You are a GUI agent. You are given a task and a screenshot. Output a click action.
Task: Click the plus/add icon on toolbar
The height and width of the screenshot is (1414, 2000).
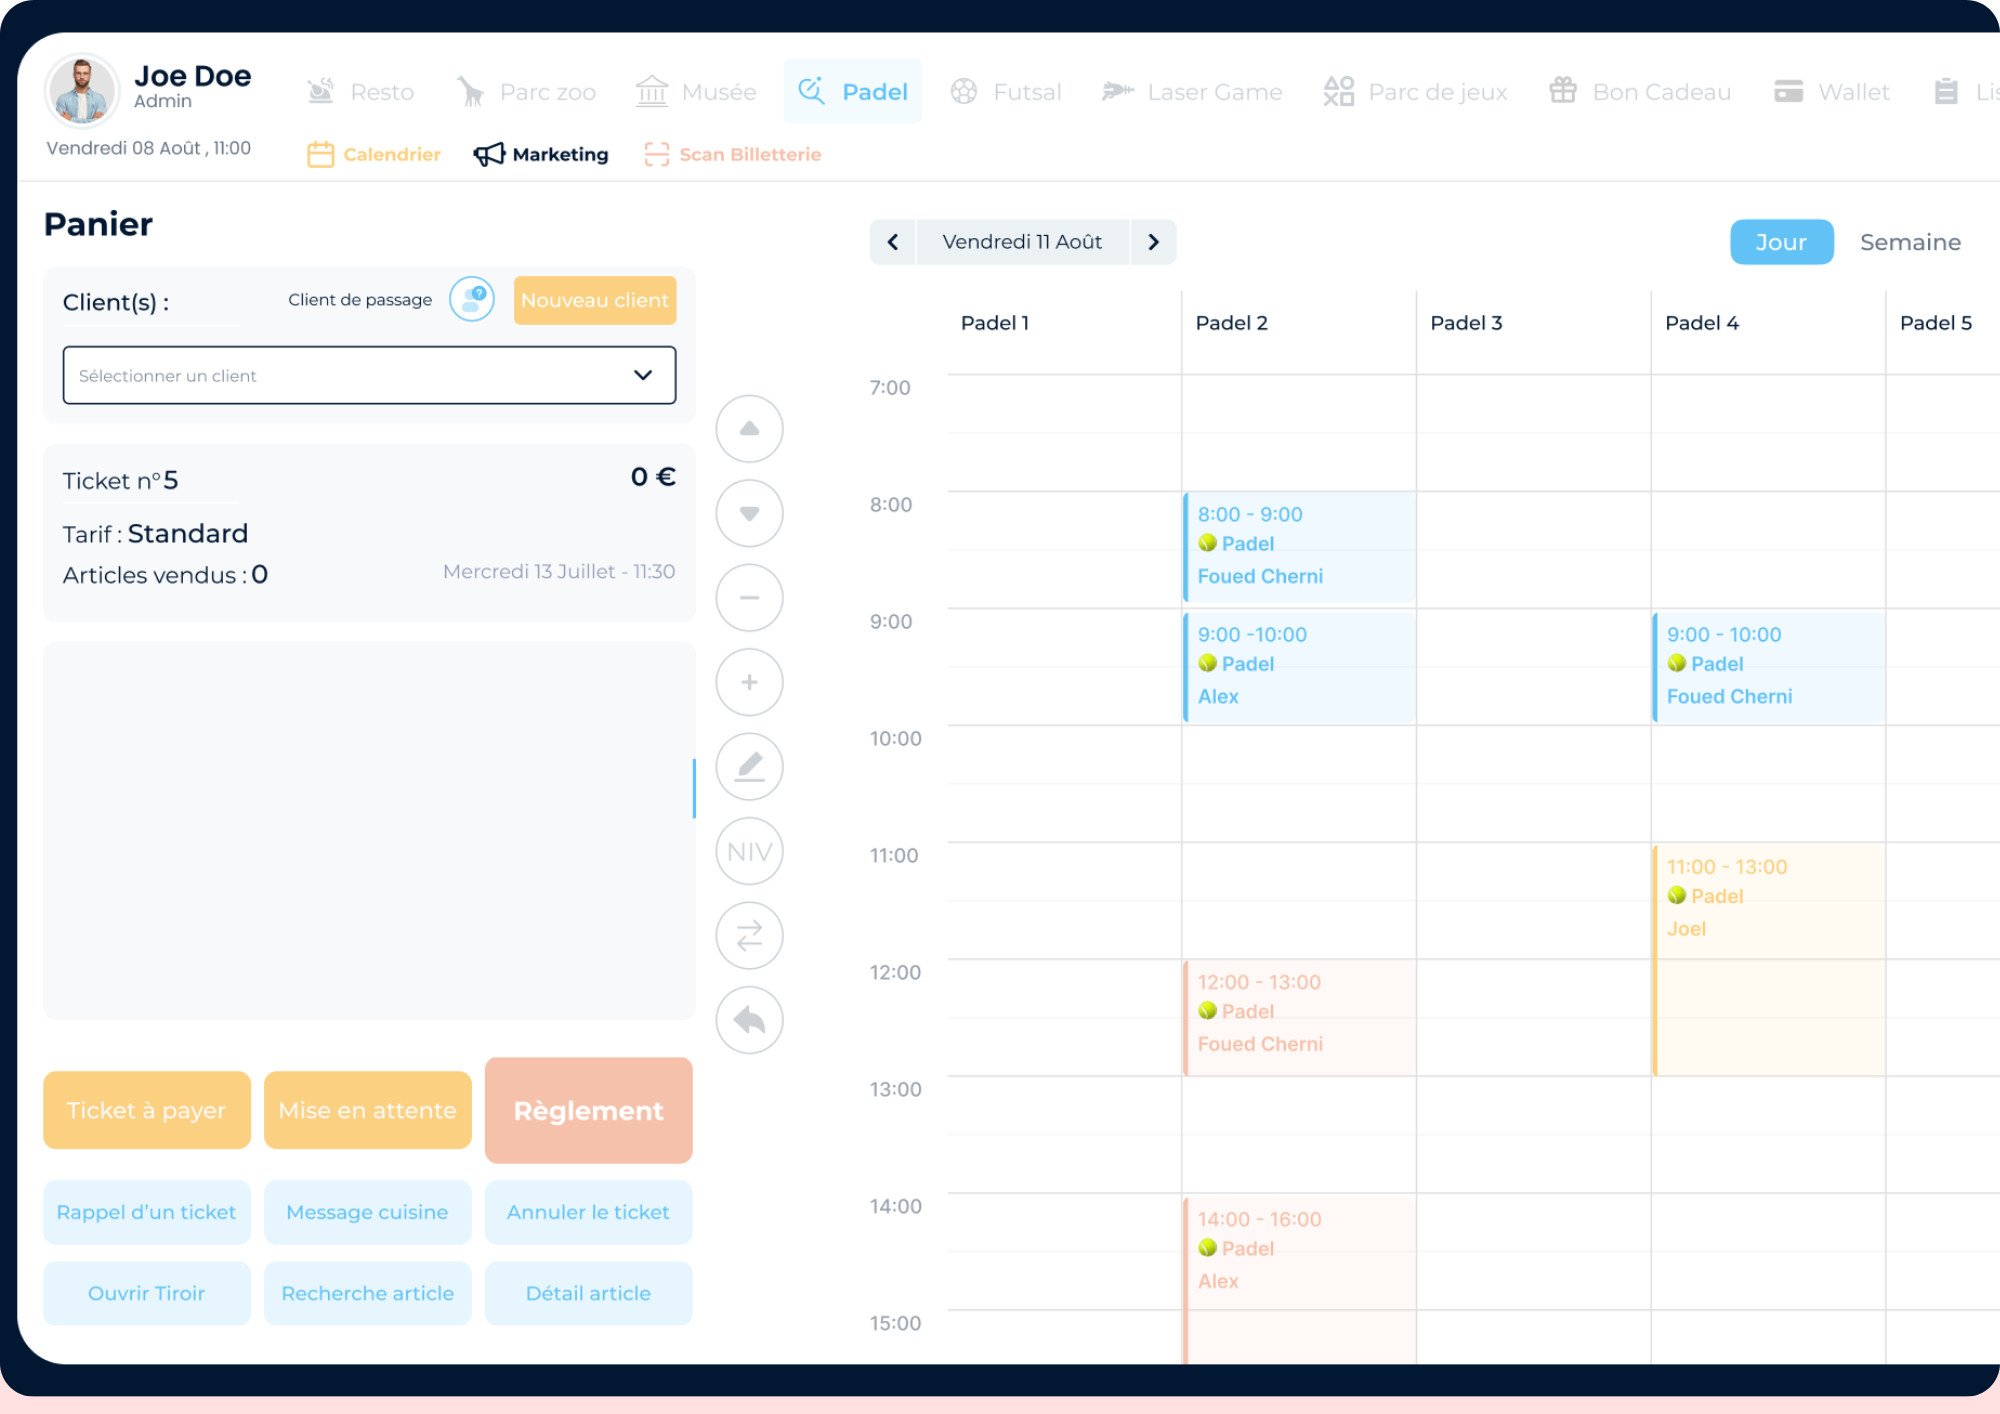click(x=748, y=681)
